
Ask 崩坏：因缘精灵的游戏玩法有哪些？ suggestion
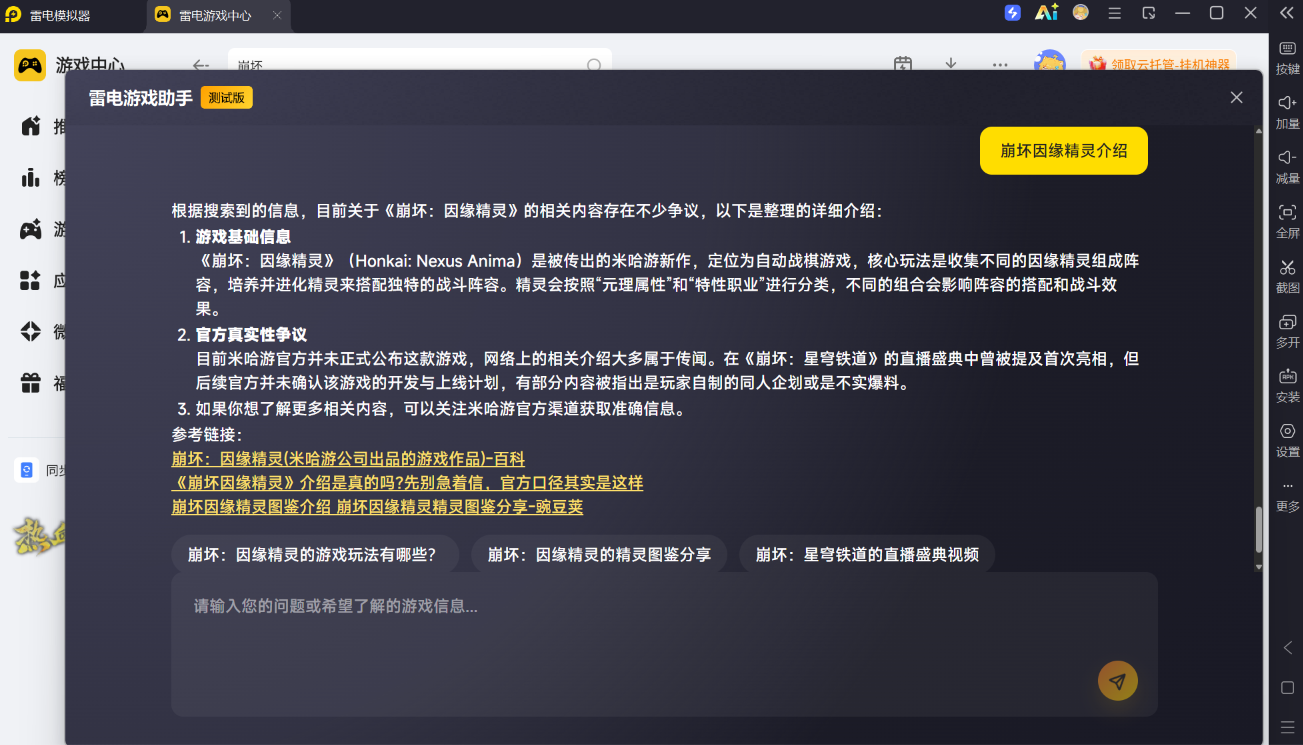pos(316,555)
